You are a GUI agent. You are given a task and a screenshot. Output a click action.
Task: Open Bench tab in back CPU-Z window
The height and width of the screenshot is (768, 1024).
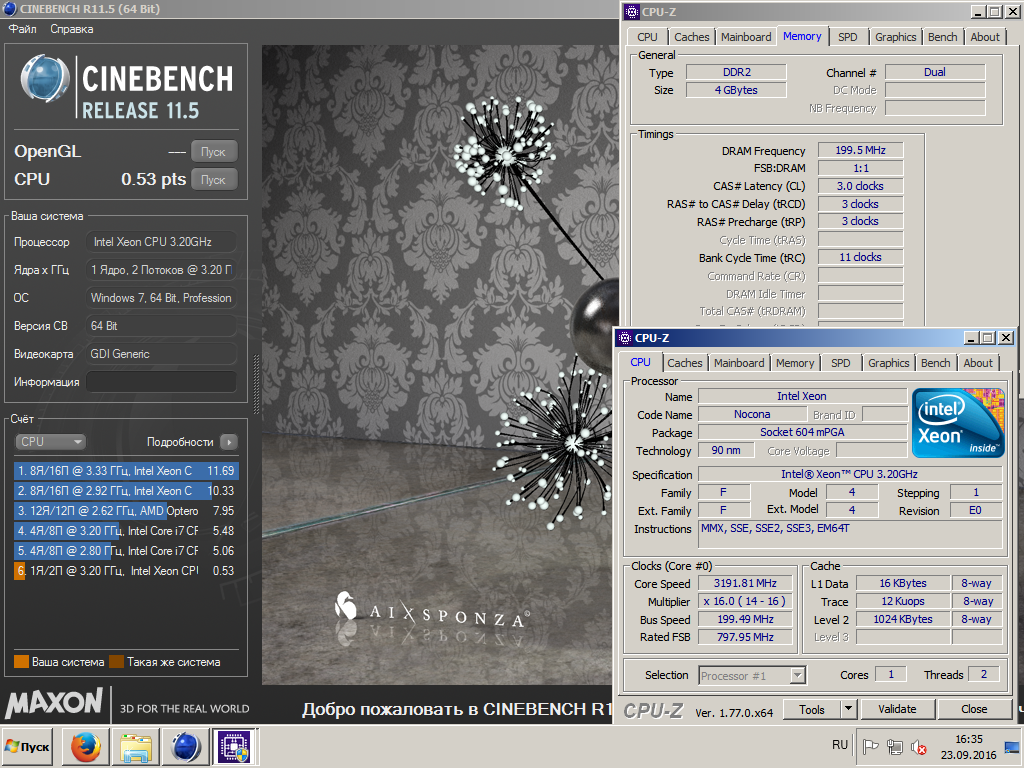[942, 37]
